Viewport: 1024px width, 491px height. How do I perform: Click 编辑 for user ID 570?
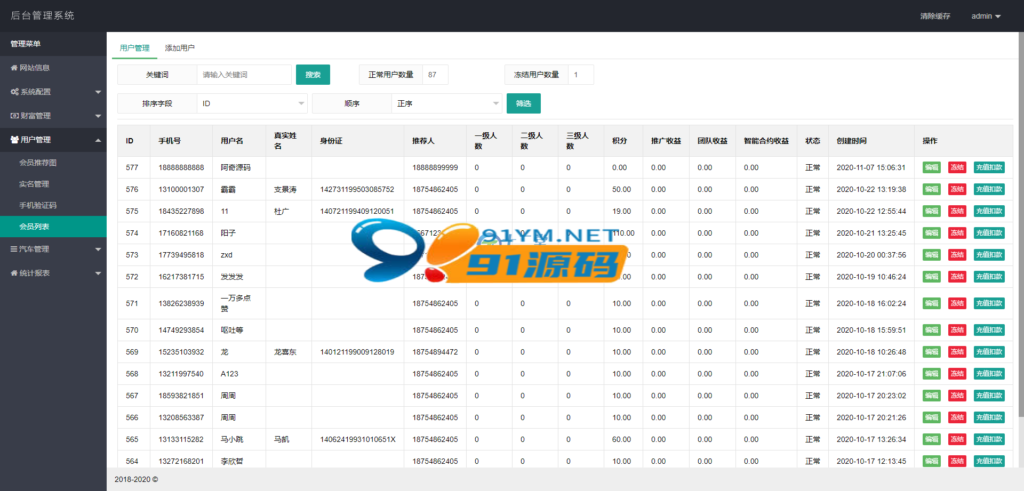(932, 330)
